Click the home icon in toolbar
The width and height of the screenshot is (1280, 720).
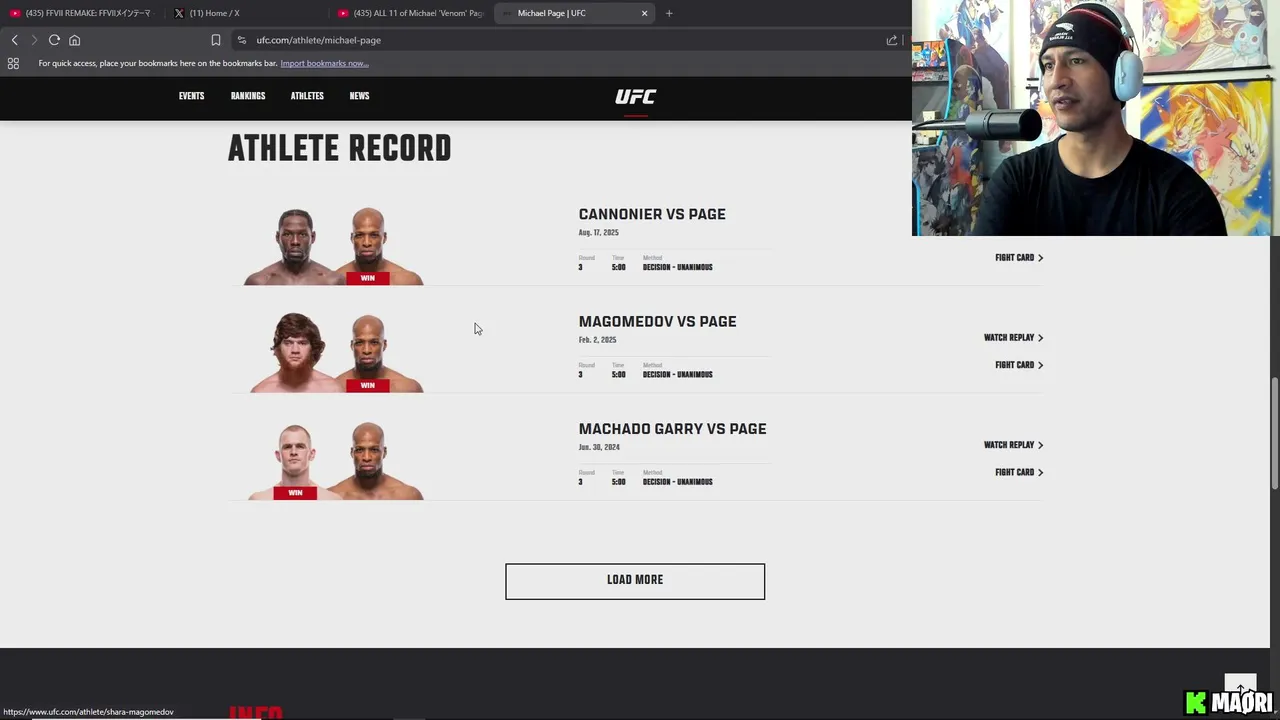pyautogui.click(x=74, y=40)
